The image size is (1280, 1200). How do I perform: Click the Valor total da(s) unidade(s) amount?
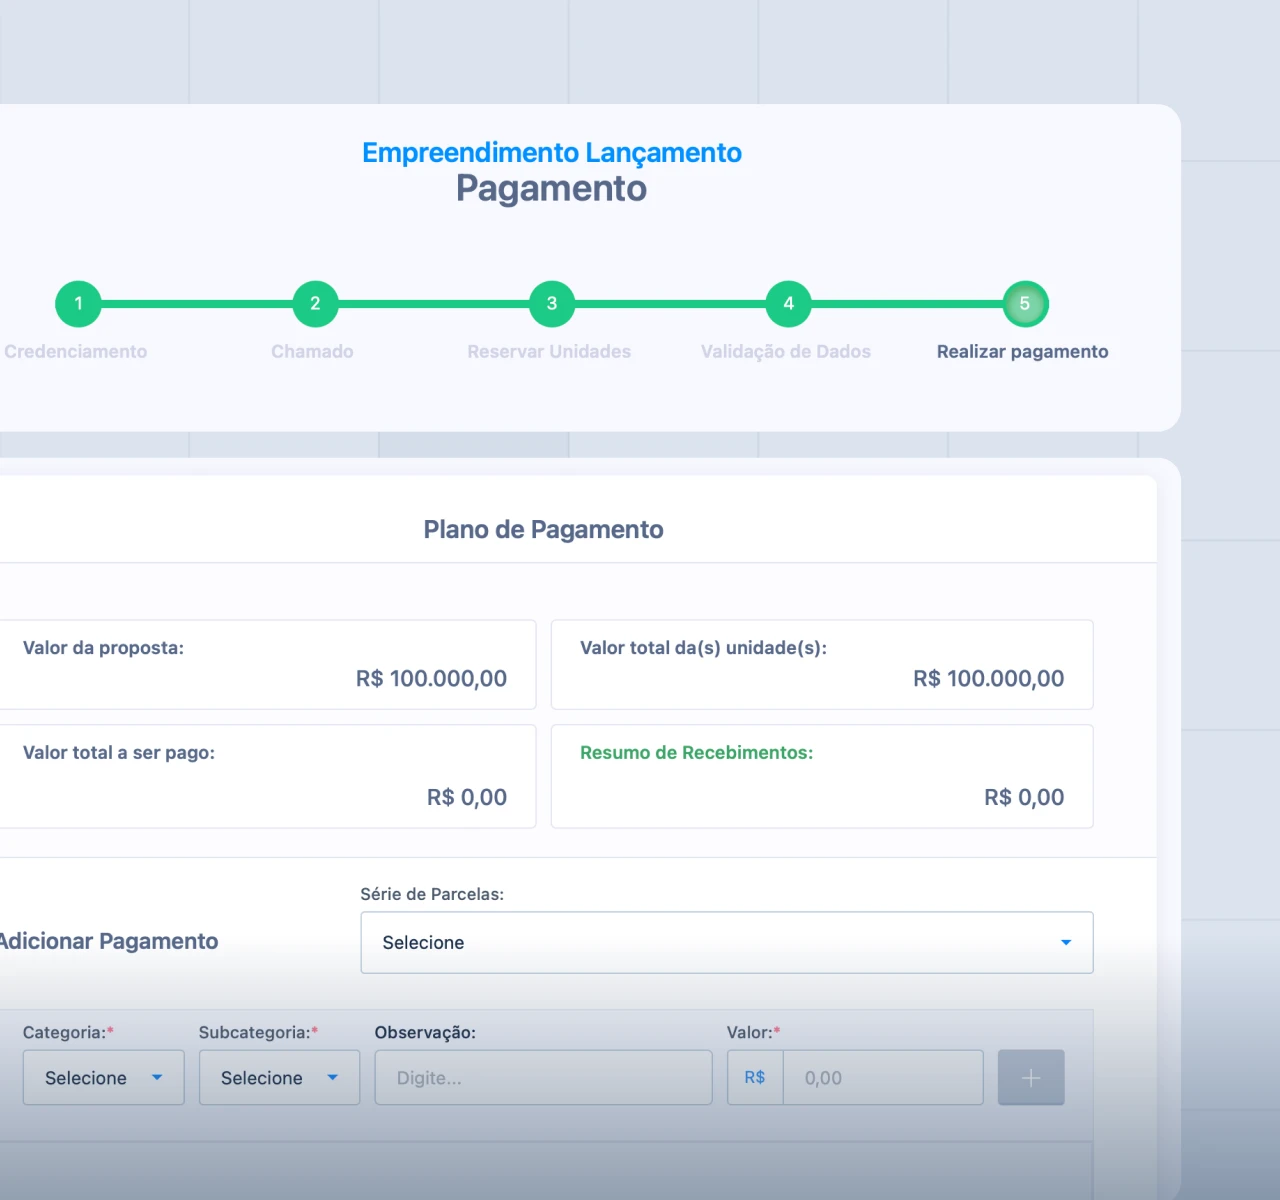(x=988, y=678)
